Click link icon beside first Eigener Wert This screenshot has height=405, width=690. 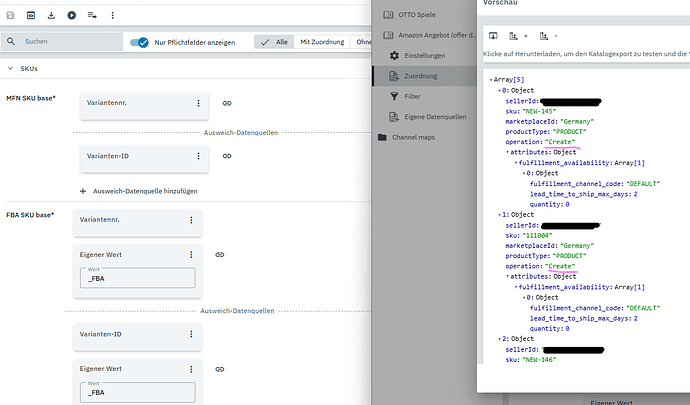227,256
